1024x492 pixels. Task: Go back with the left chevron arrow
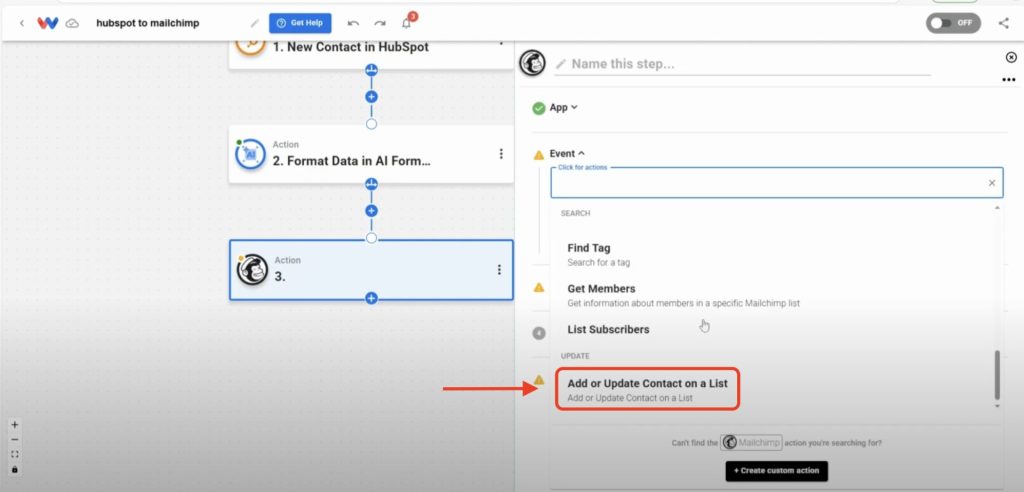coord(22,24)
